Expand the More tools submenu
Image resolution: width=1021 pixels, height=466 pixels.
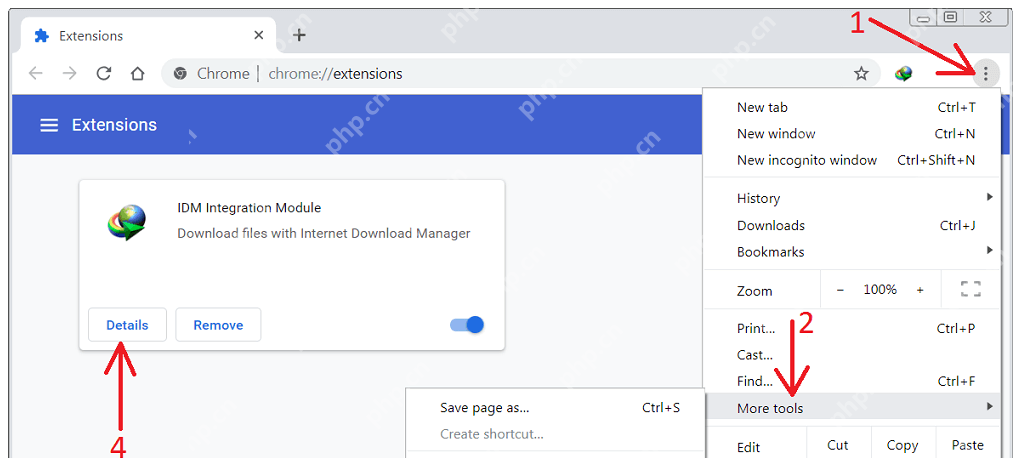852,408
